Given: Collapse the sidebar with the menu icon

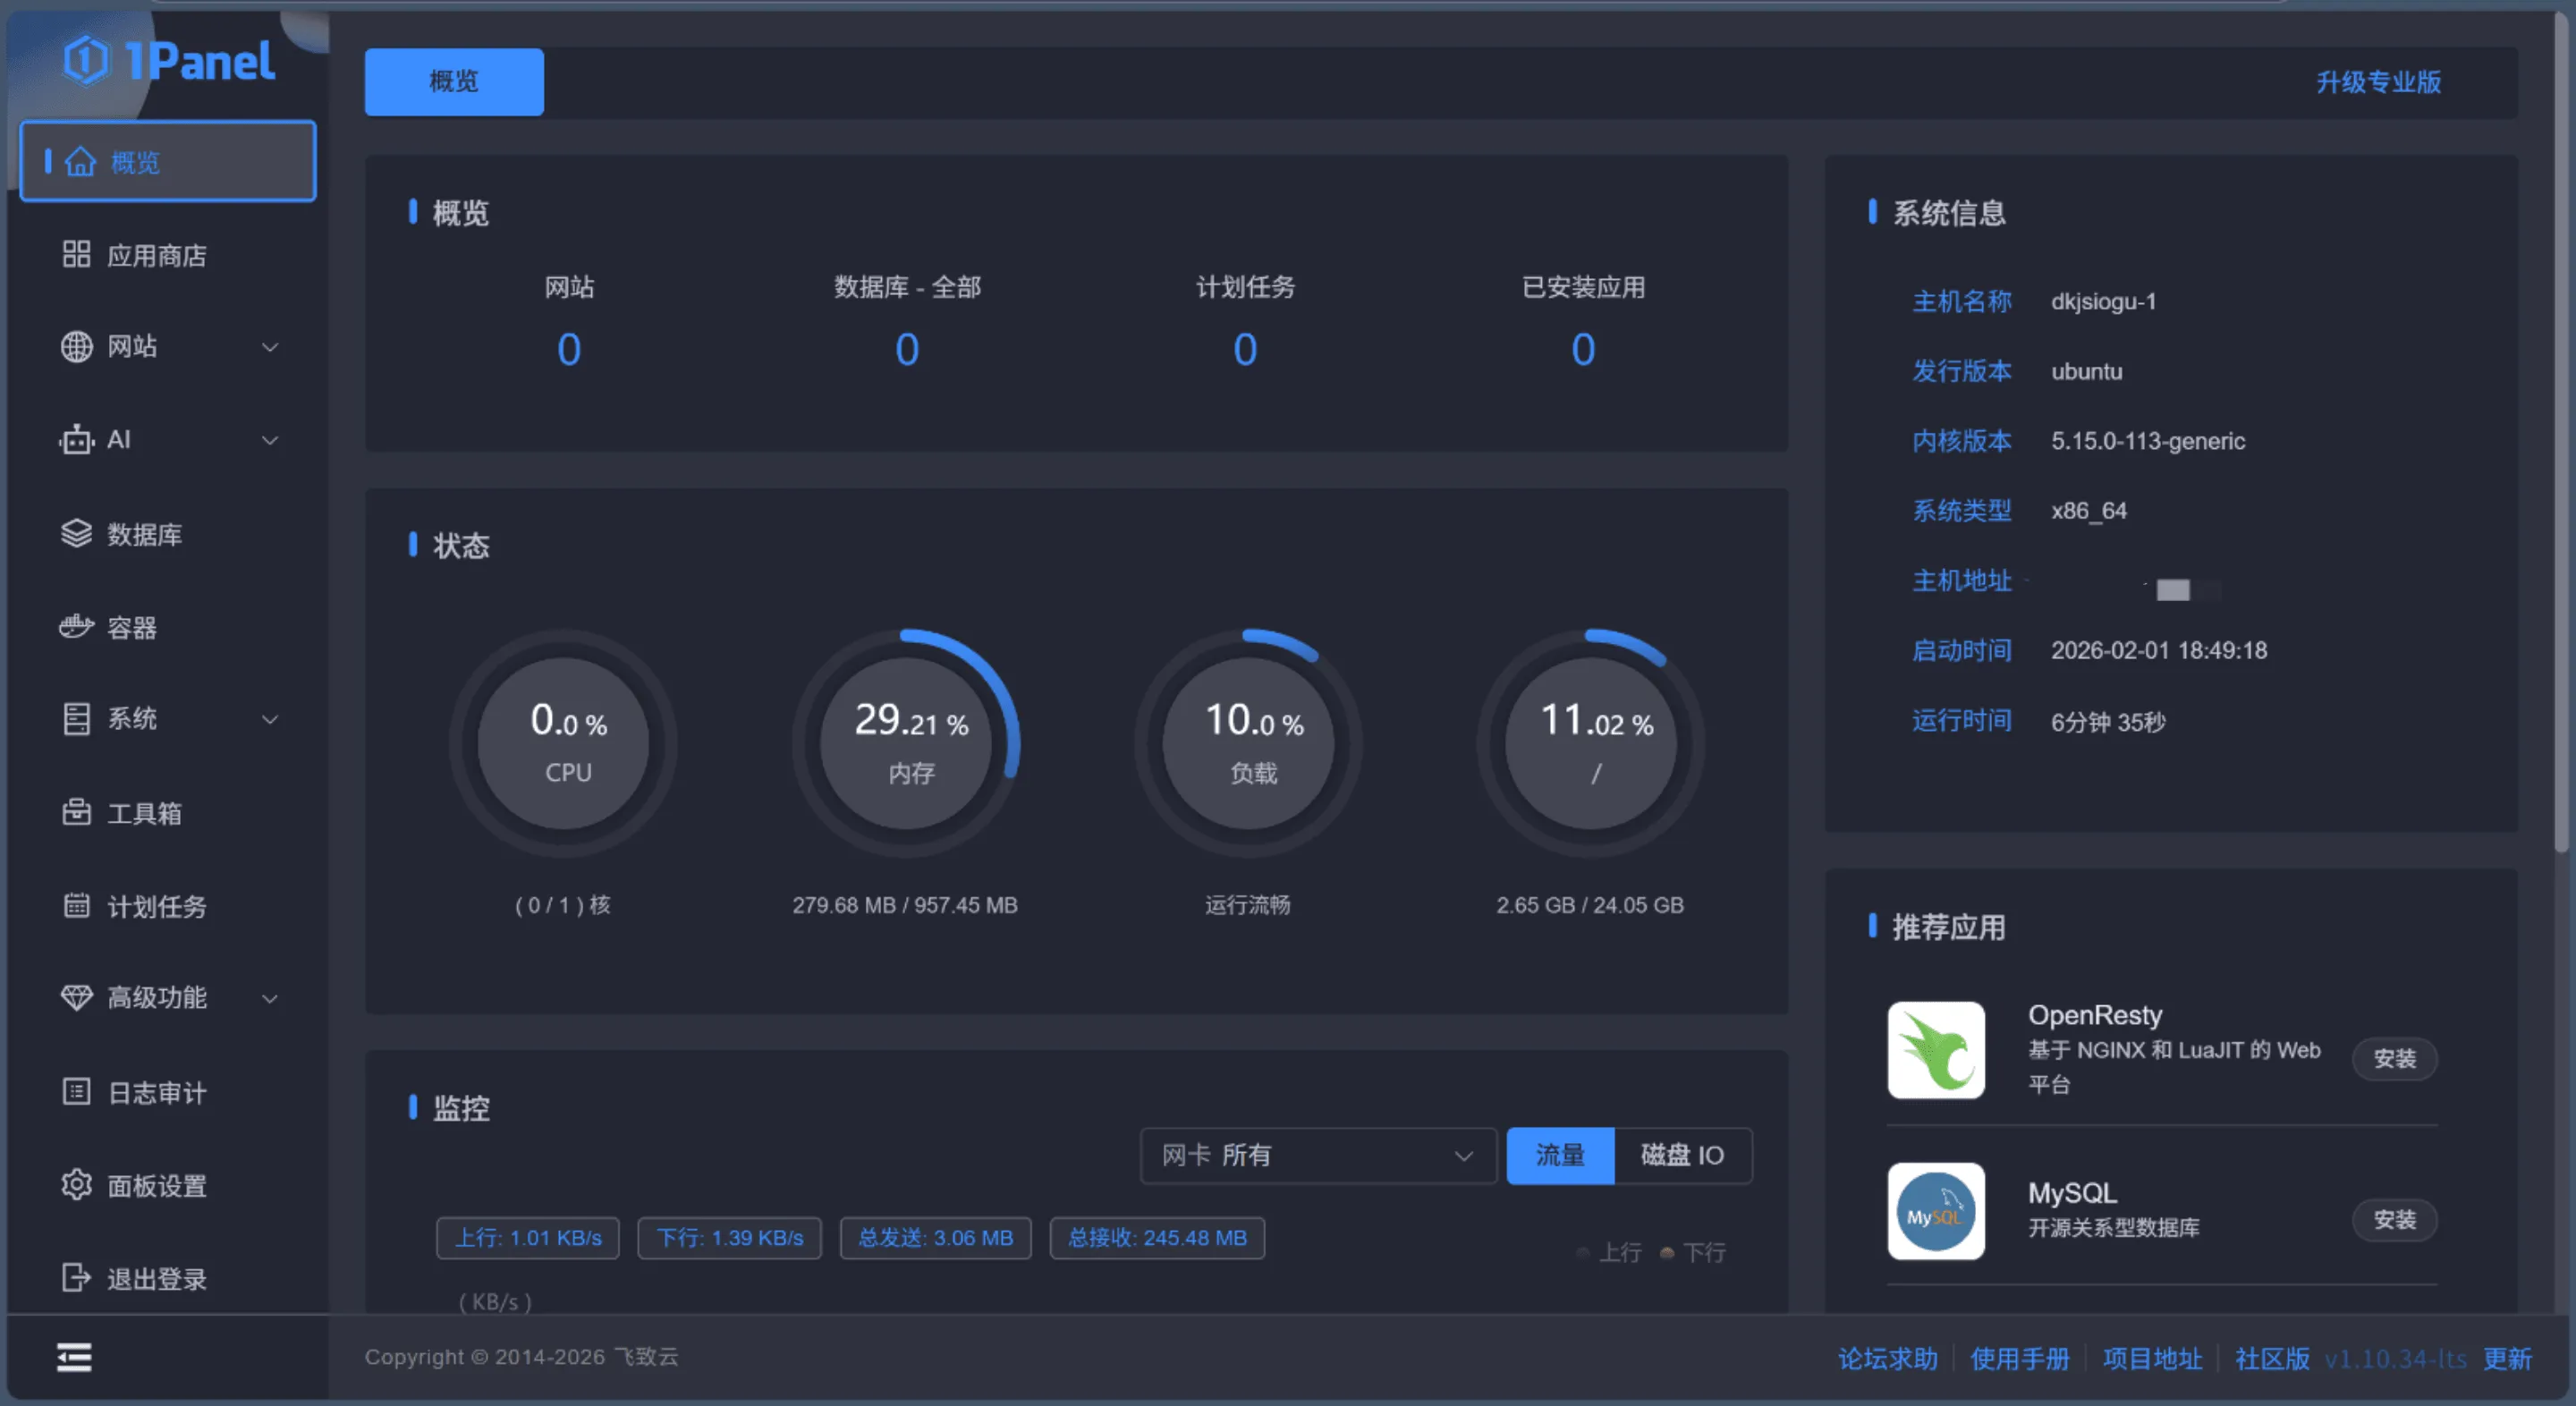Looking at the screenshot, I should tap(74, 1358).
